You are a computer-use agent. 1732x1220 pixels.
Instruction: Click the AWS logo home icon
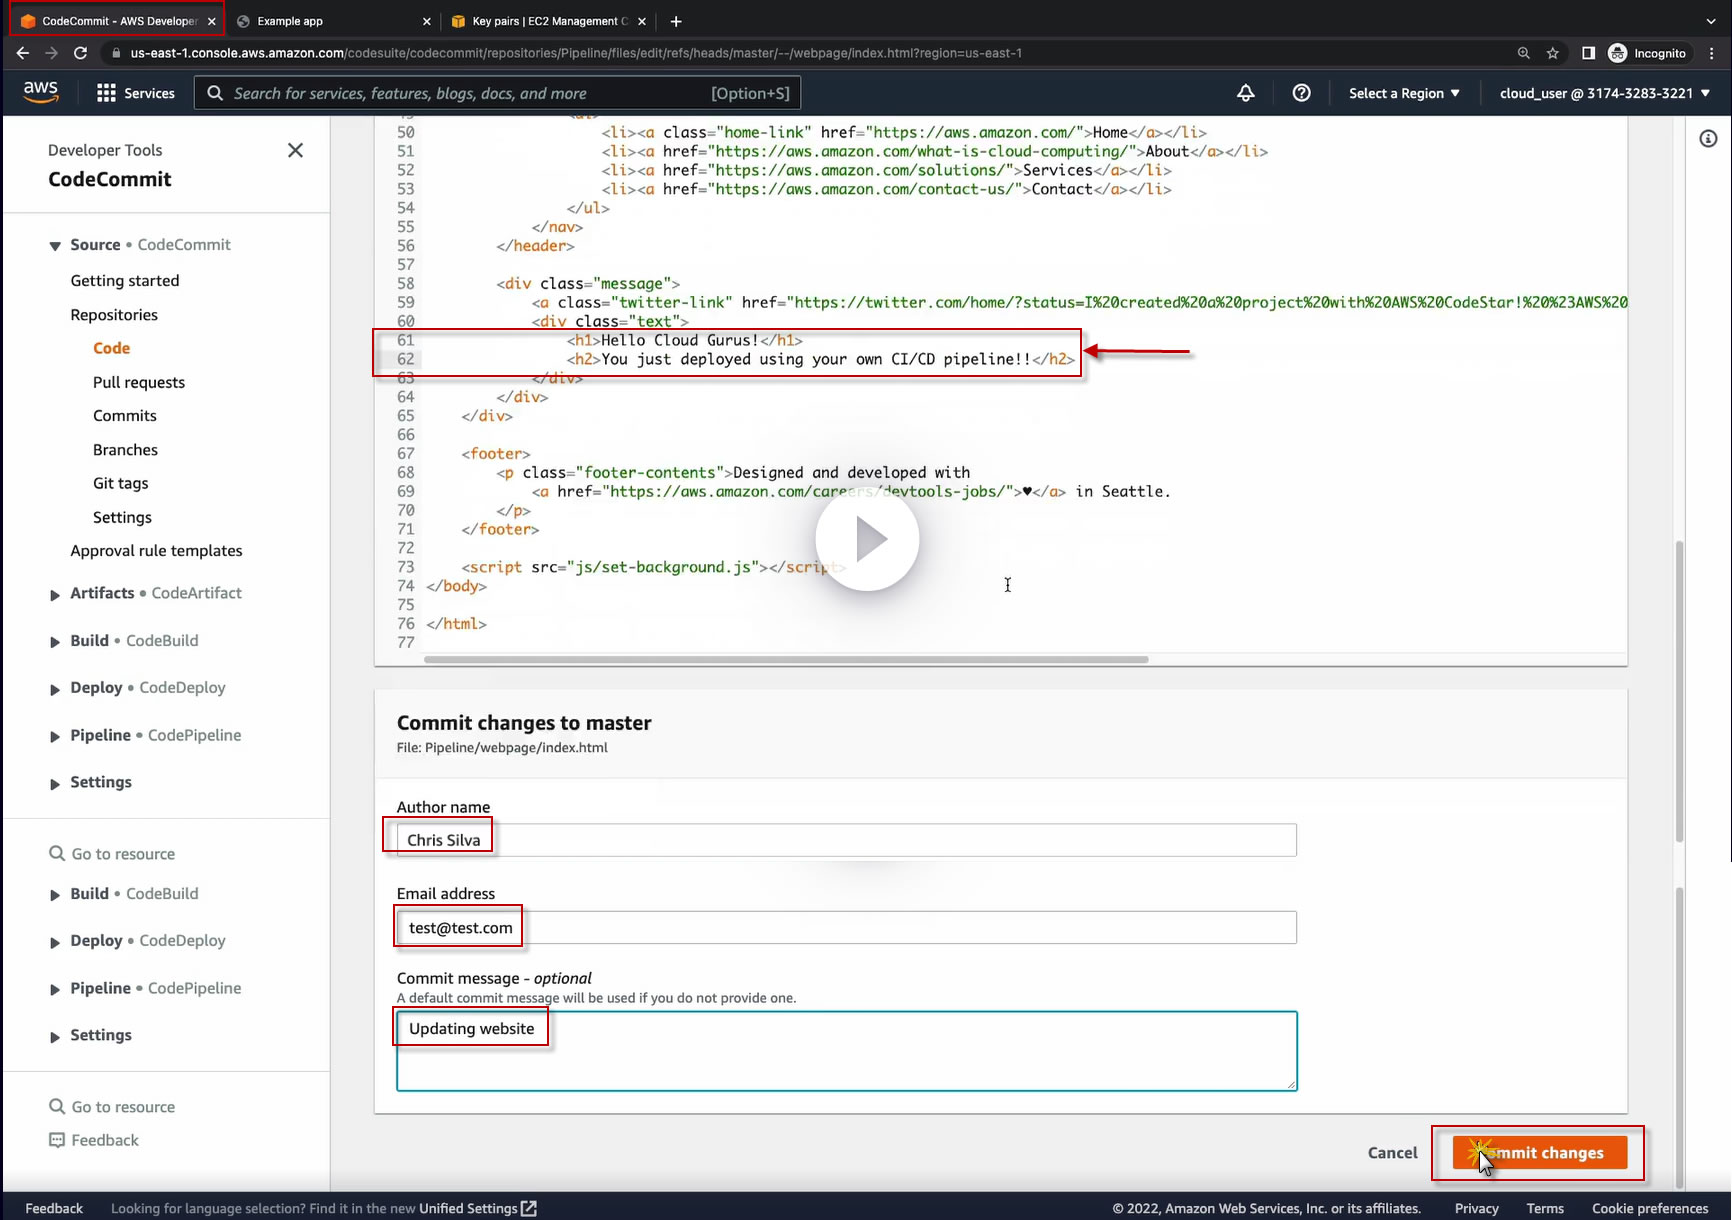click(40, 92)
